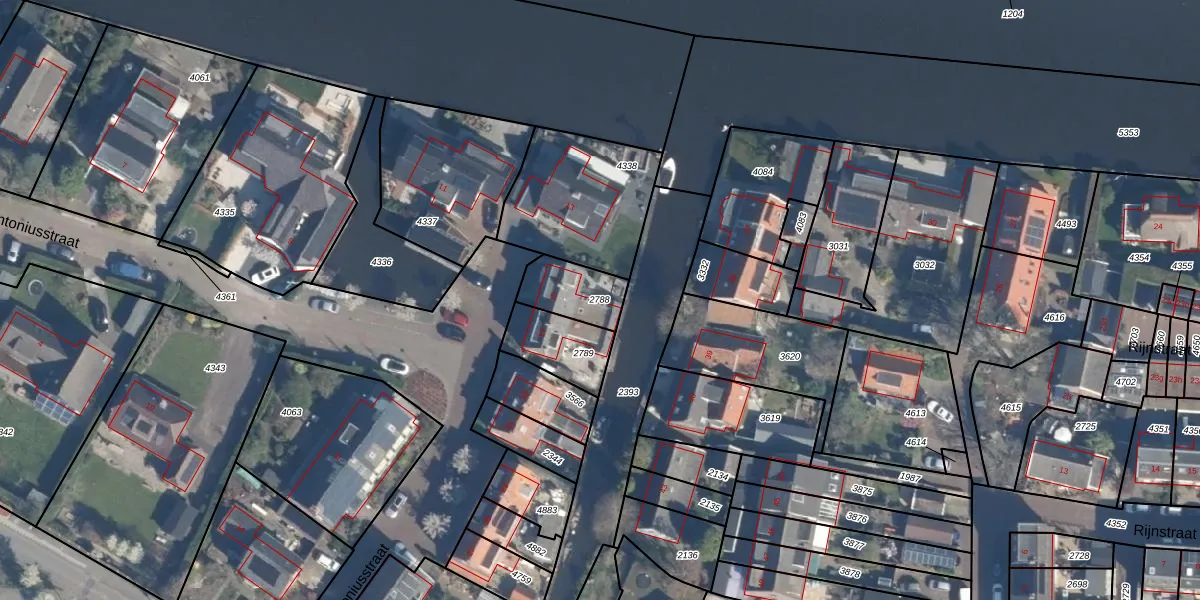Click parcel label 4352 on the road
Screen dimensions: 1200x600
pos(1116,524)
